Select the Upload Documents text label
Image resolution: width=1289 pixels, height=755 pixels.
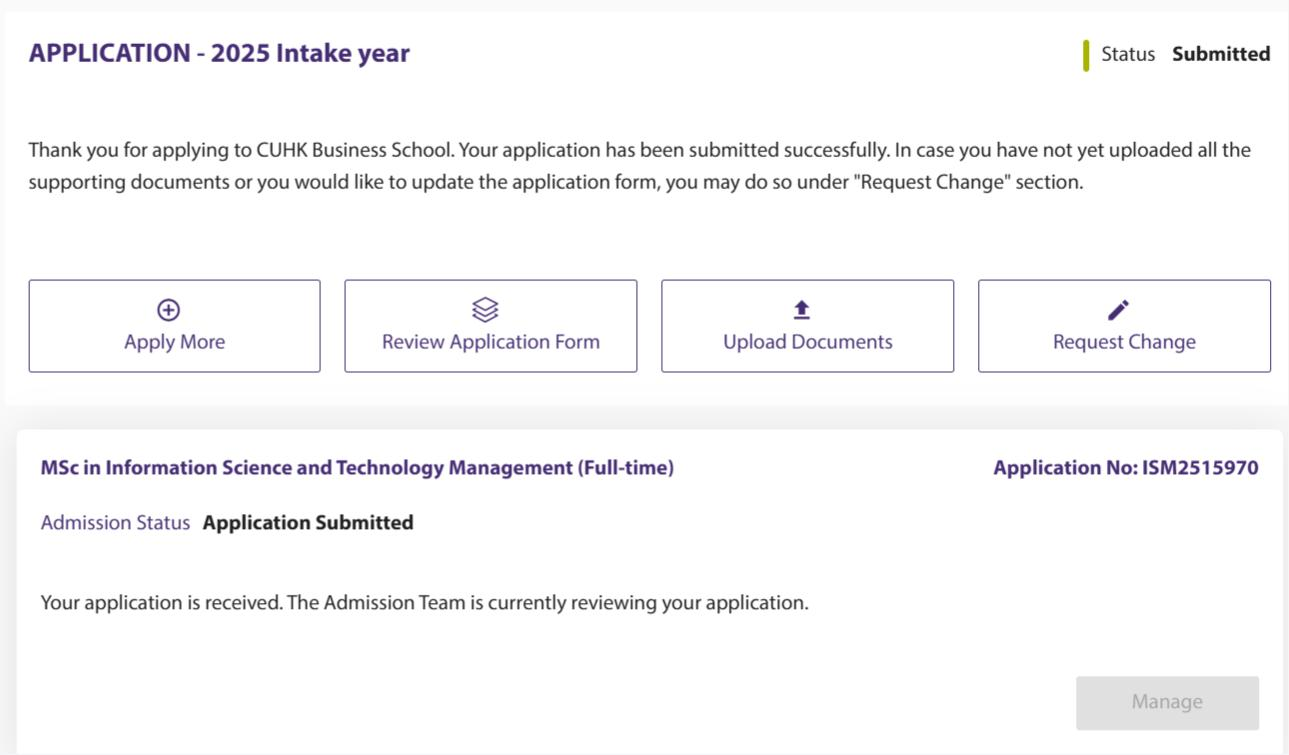(x=807, y=342)
